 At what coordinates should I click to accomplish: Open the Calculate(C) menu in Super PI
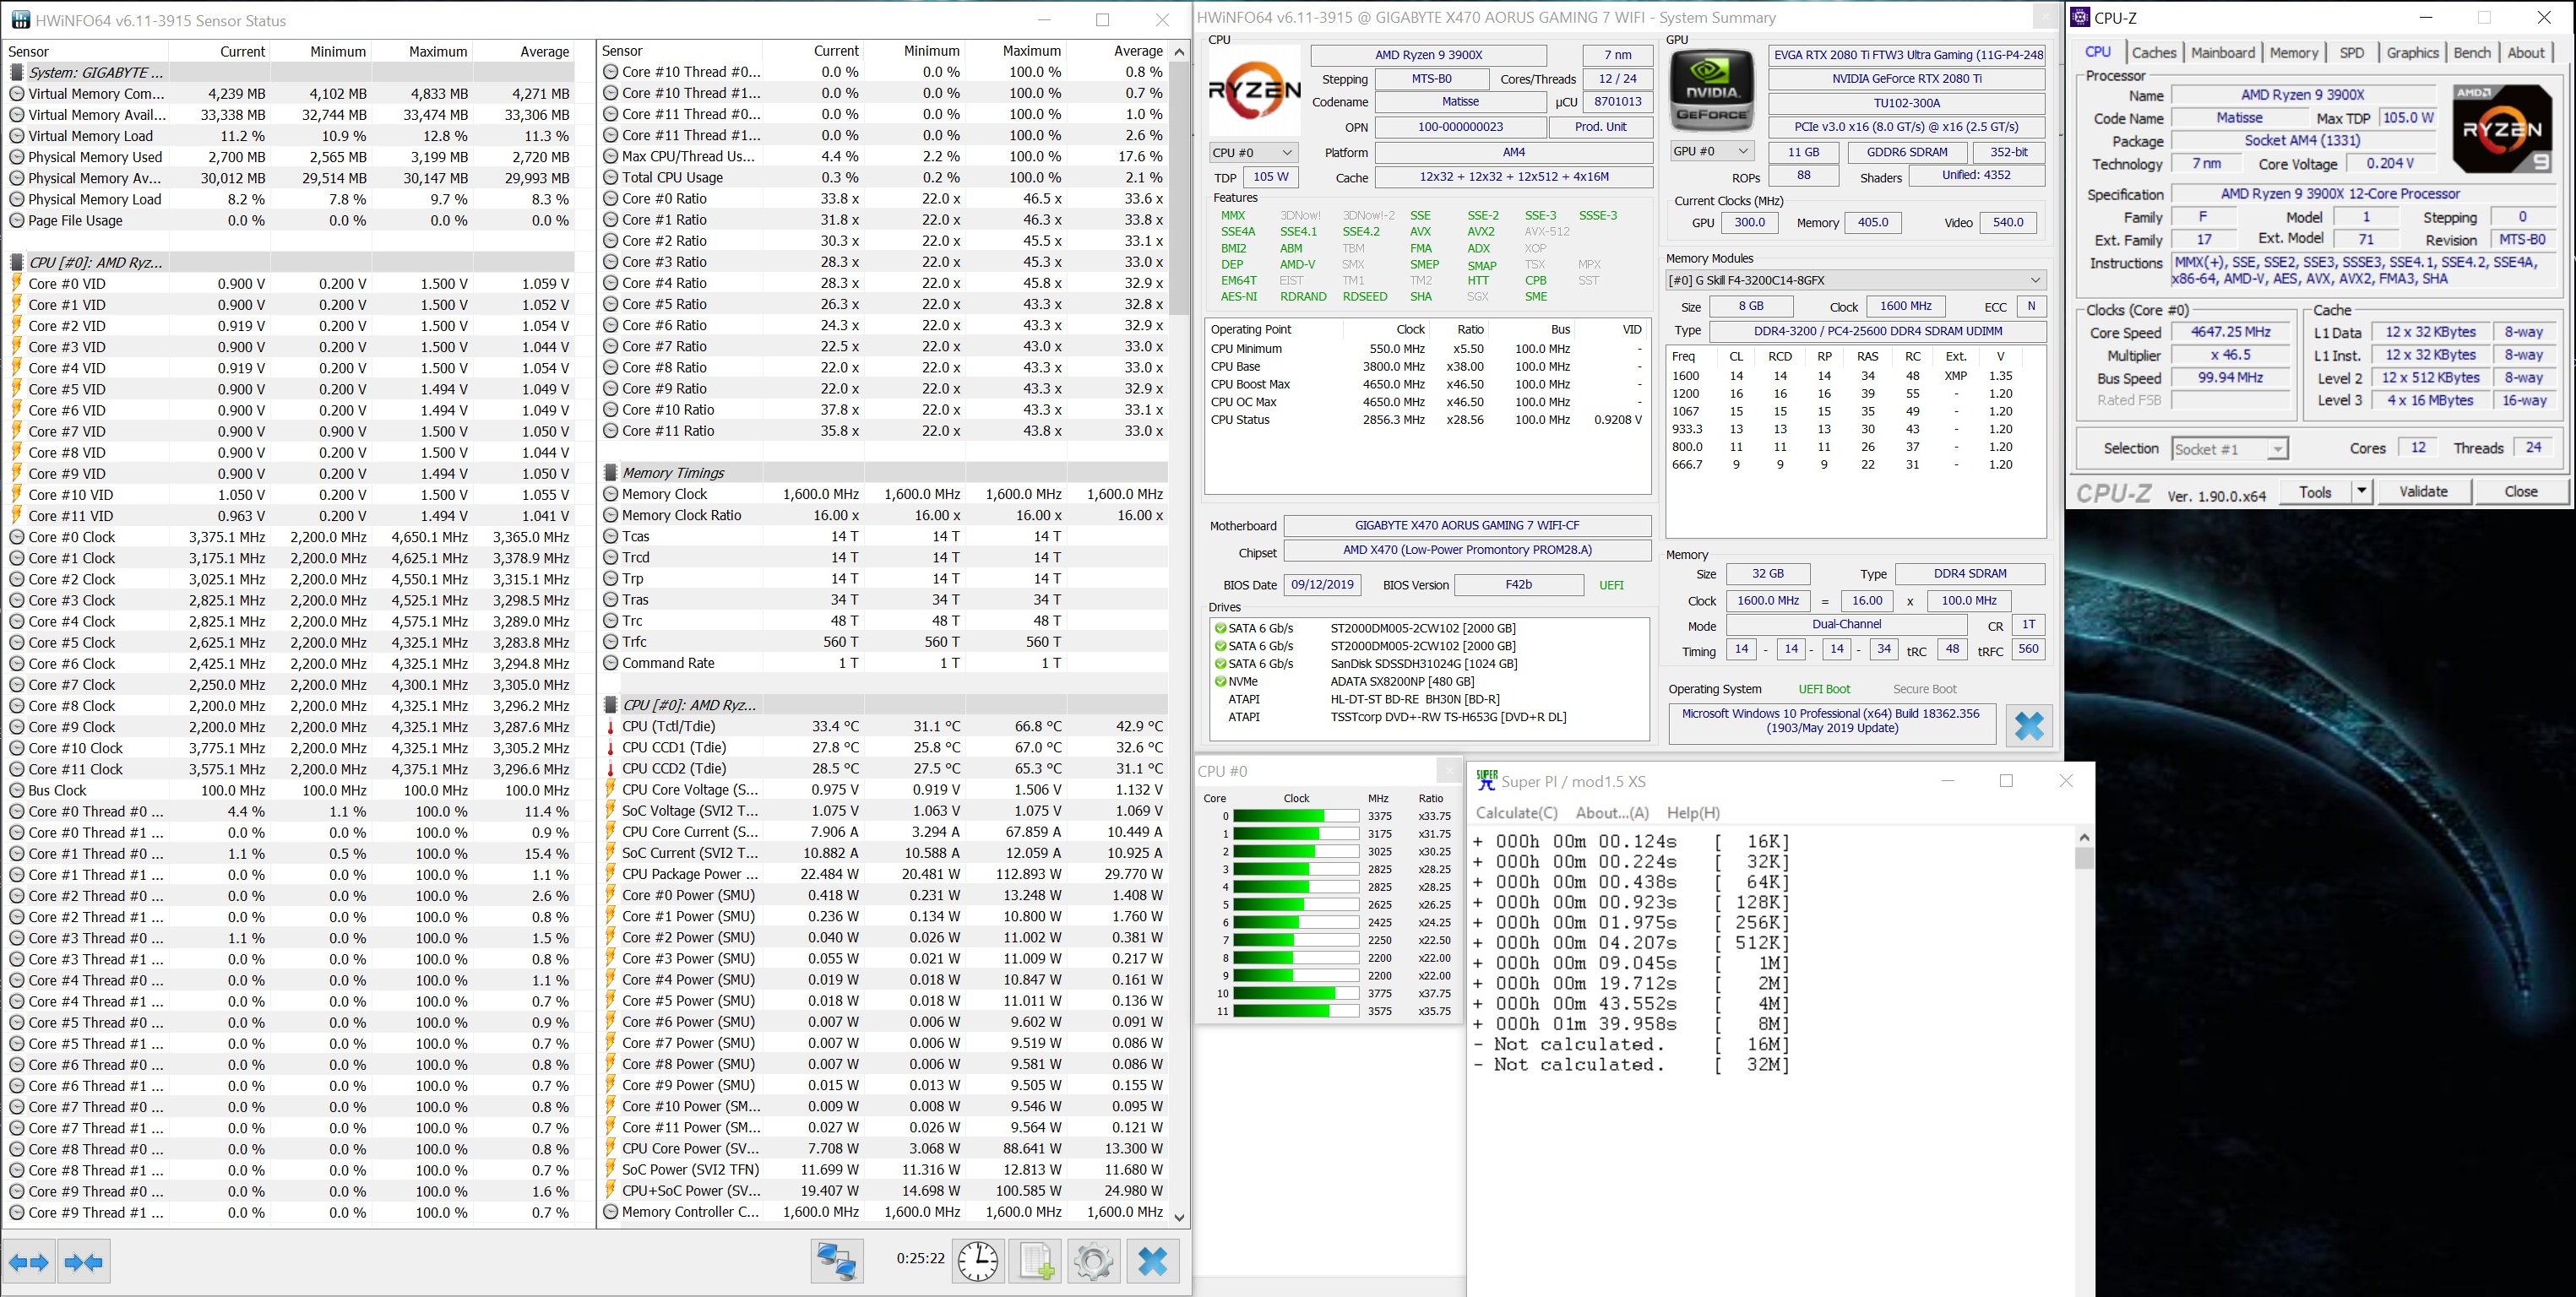(x=1516, y=813)
